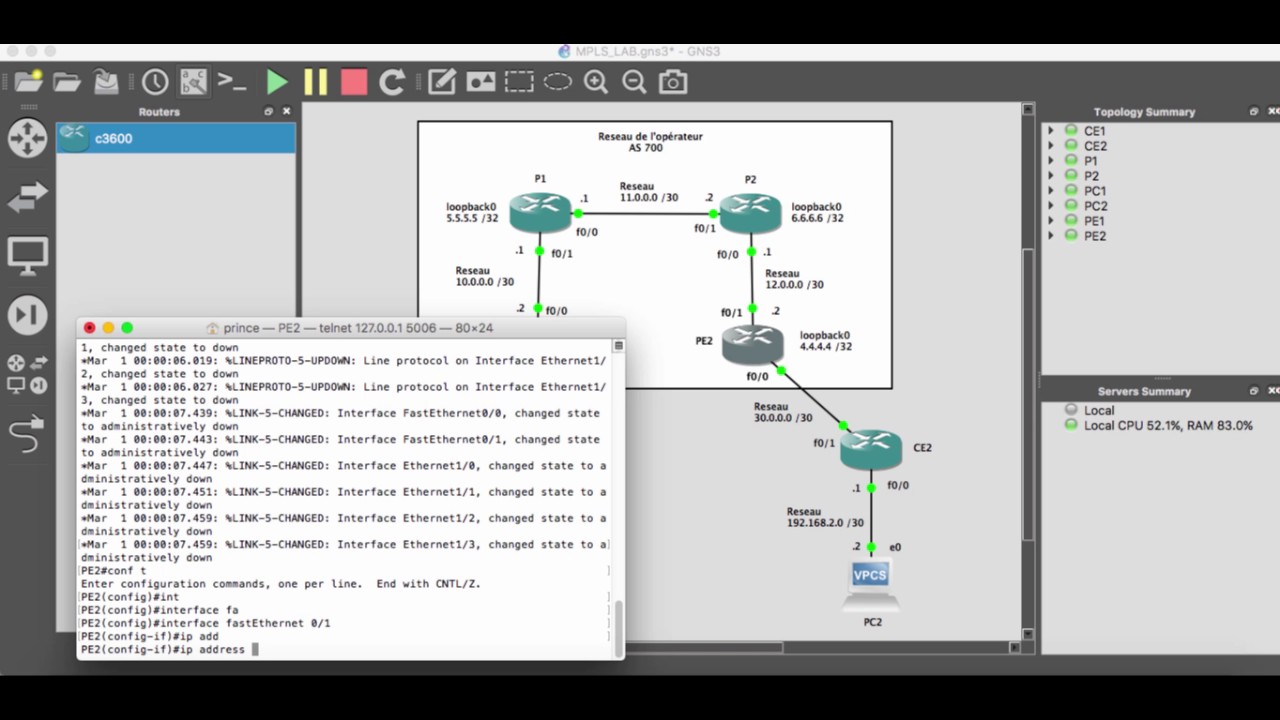This screenshot has width=1280, height=720.
Task: Expand PC2 in Topology Summary
Action: (1051, 206)
